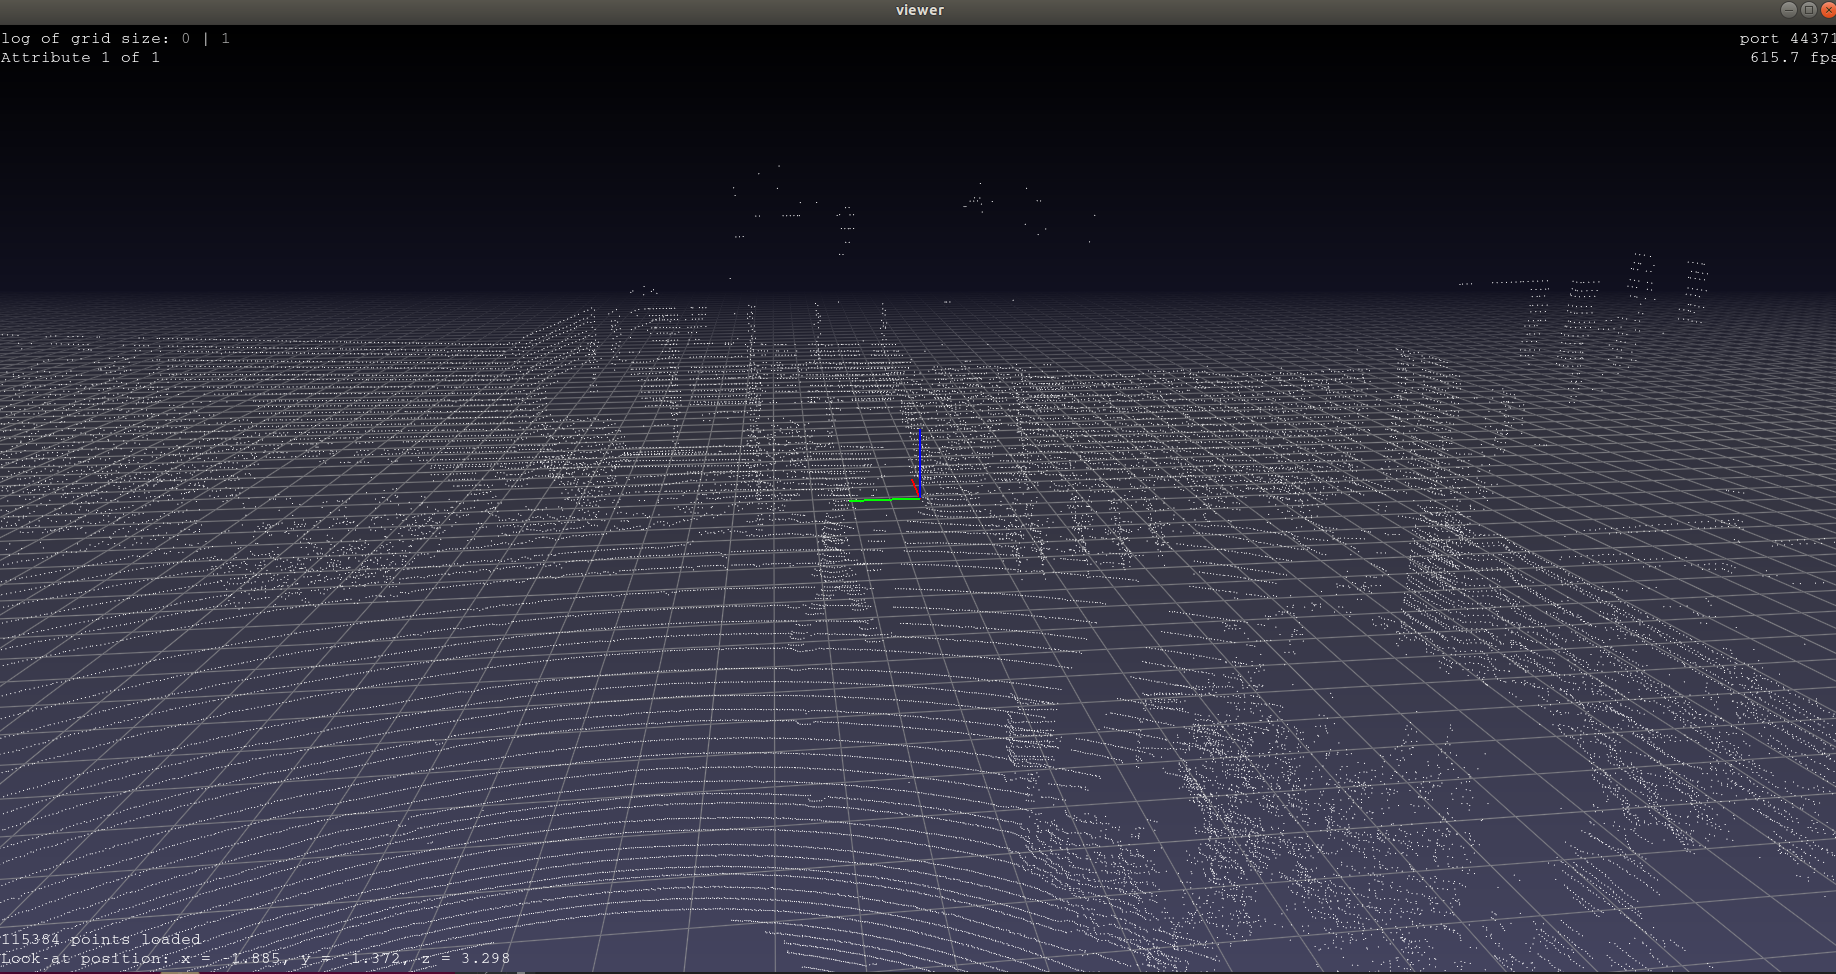Screen dimensions: 1836x974
Task: Click the 'port 44371' readout
Action: tap(1787, 38)
